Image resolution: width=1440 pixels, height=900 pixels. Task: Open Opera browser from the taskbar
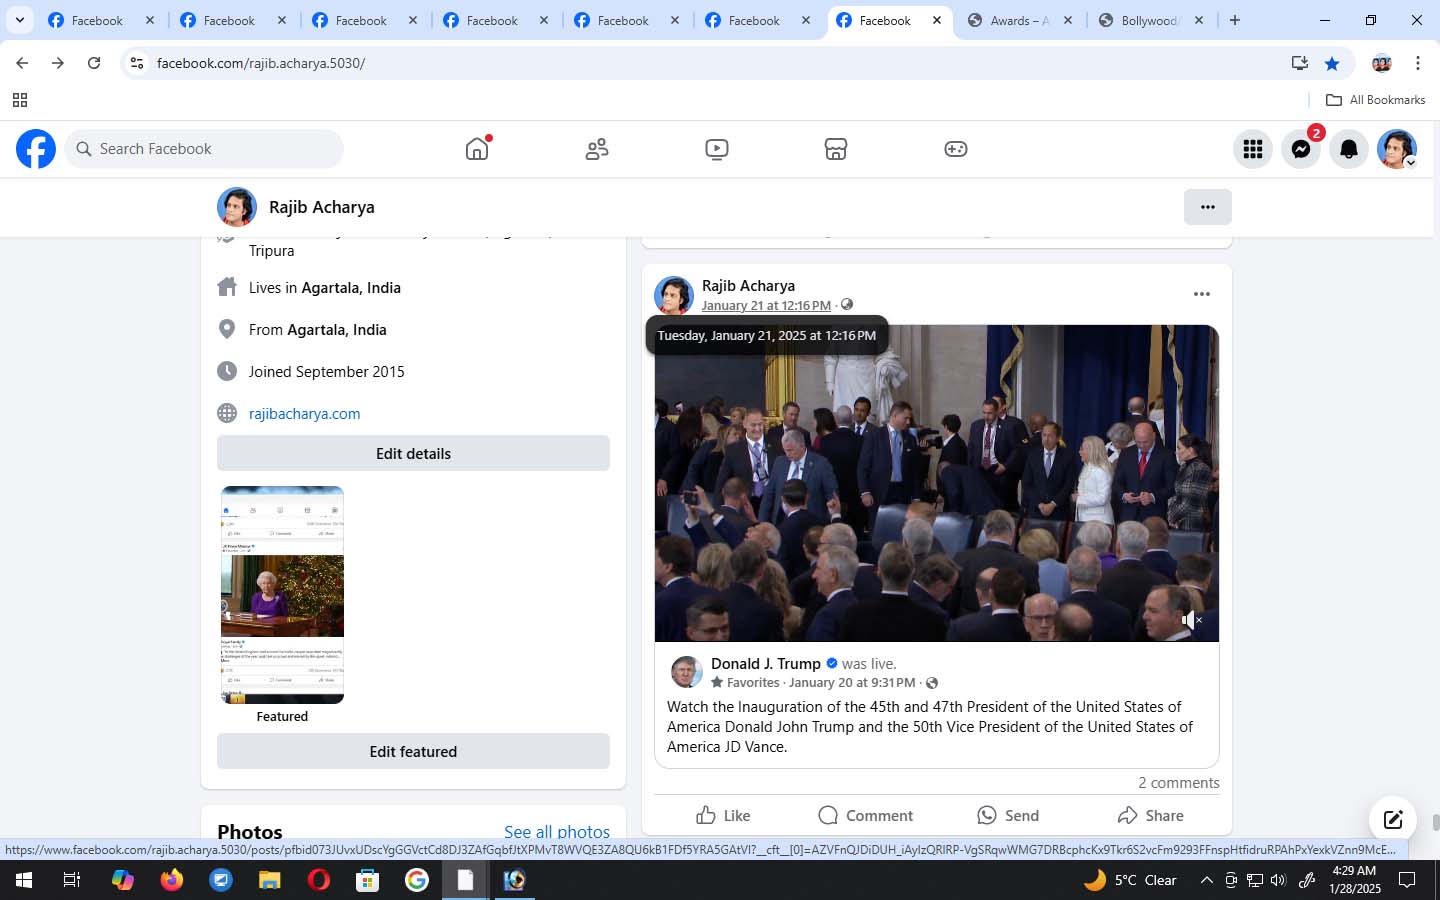319,880
